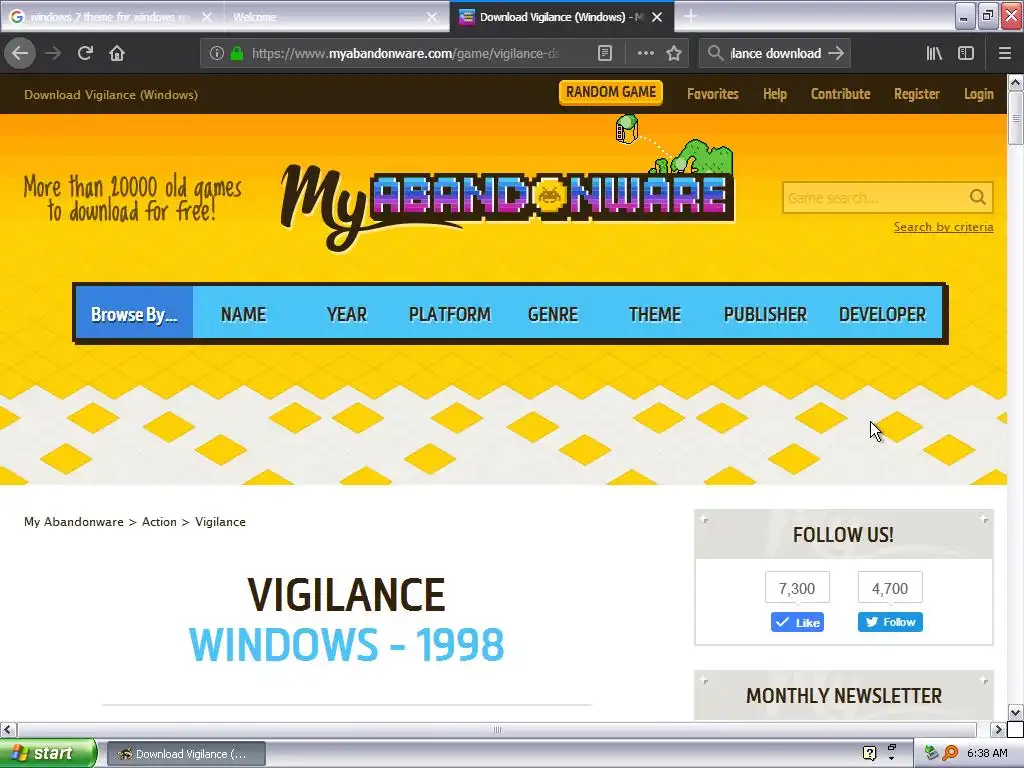Toggle reader view icon
The height and width of the screenshot is (768, 1024).
coord(605,53)
